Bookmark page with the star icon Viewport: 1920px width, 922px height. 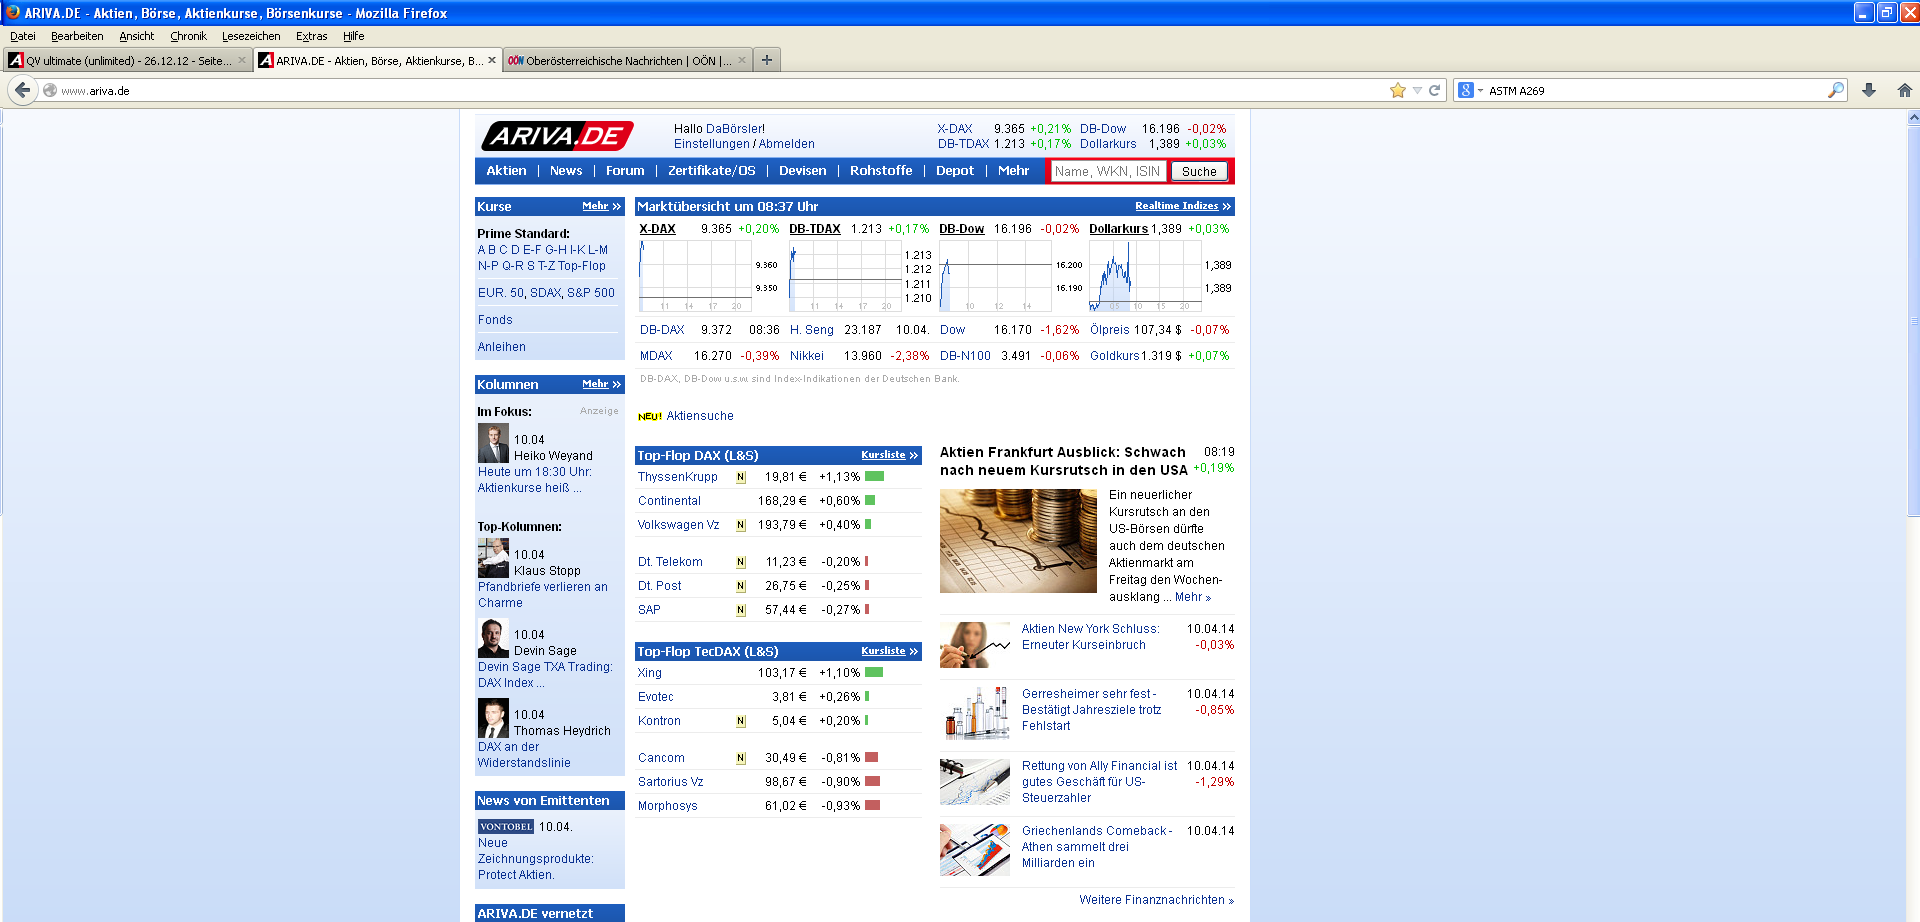point(1397,90)
